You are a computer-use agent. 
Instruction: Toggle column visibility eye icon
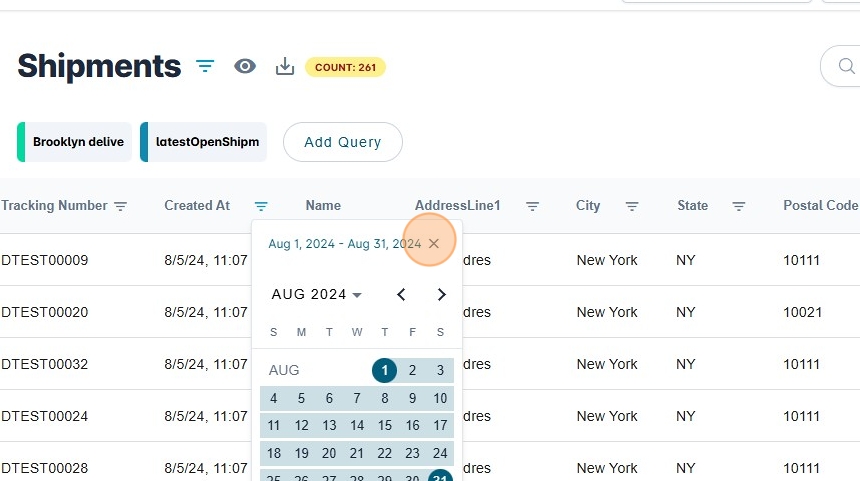point(245,66)
